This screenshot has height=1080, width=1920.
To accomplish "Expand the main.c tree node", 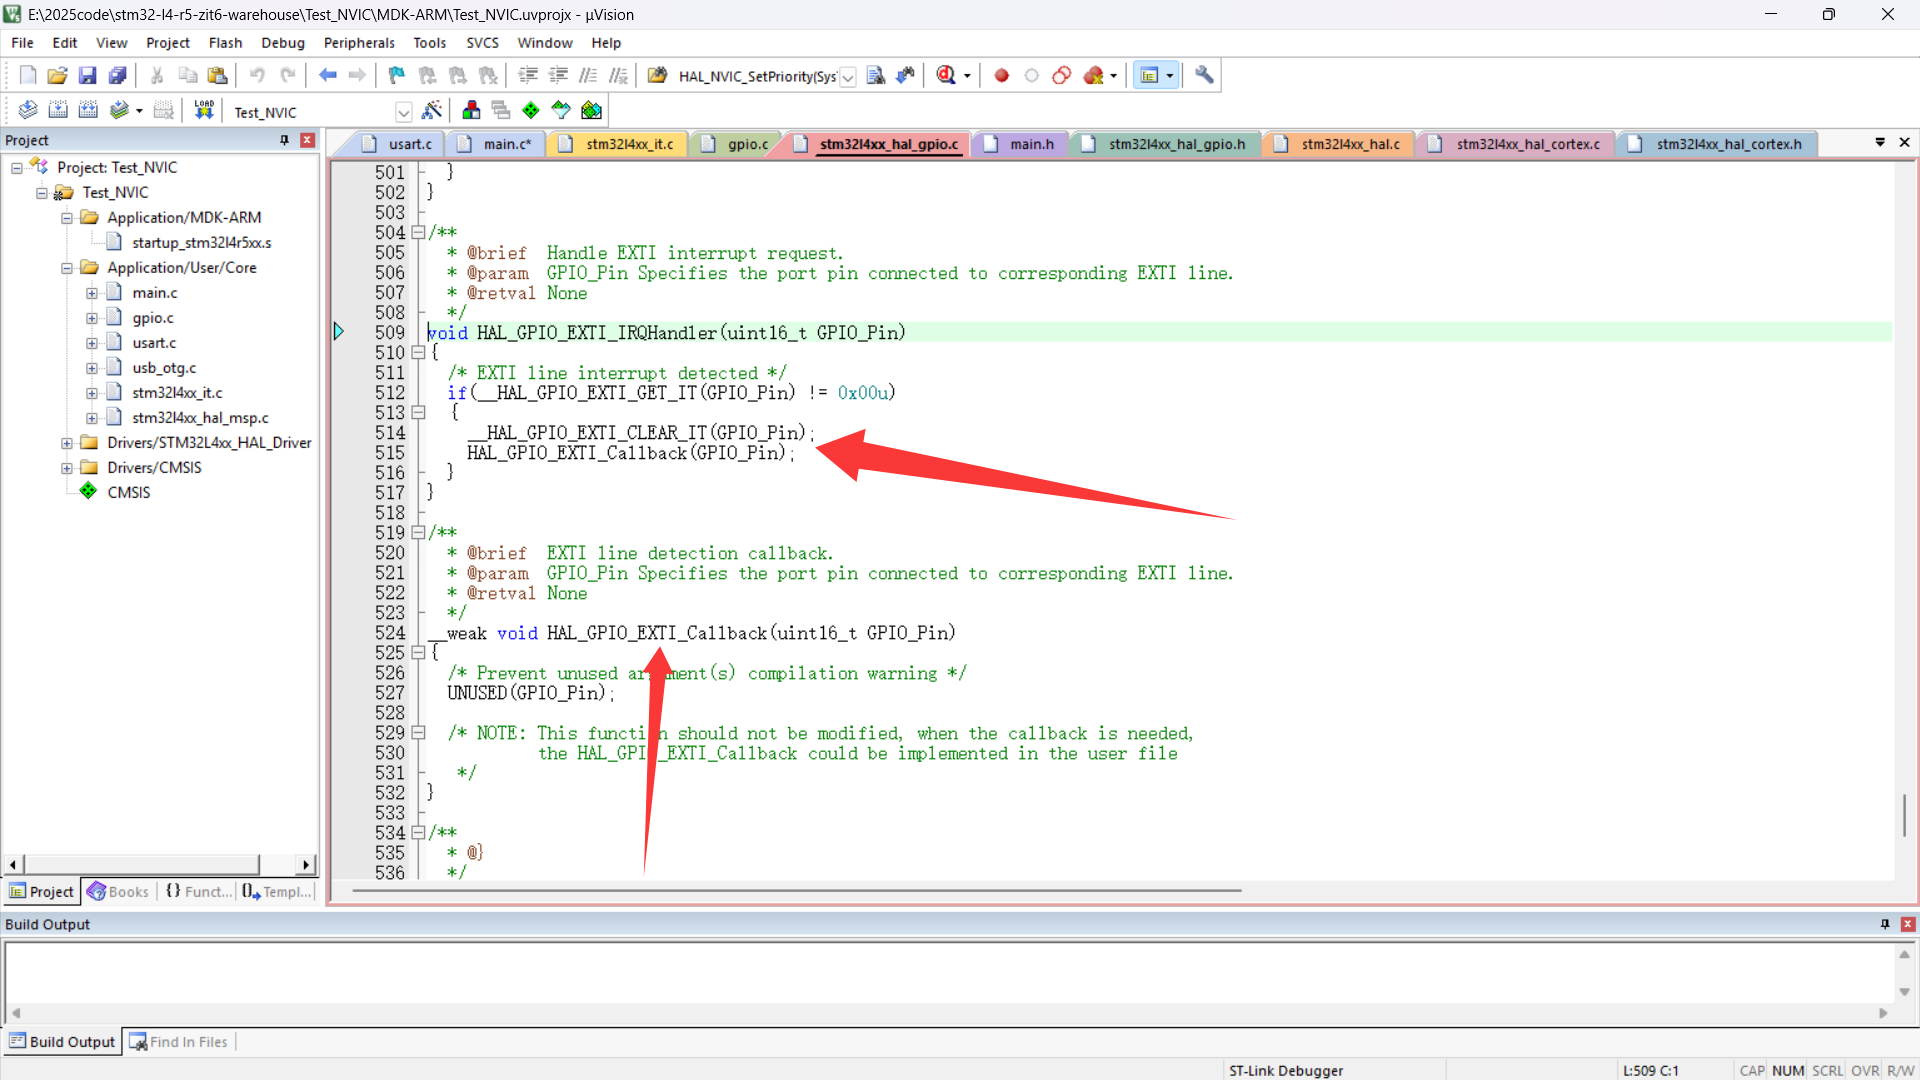I will (92, 293).
